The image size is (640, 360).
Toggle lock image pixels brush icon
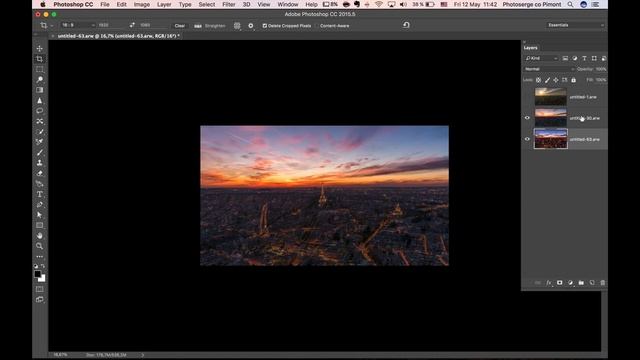click(547, 80)
